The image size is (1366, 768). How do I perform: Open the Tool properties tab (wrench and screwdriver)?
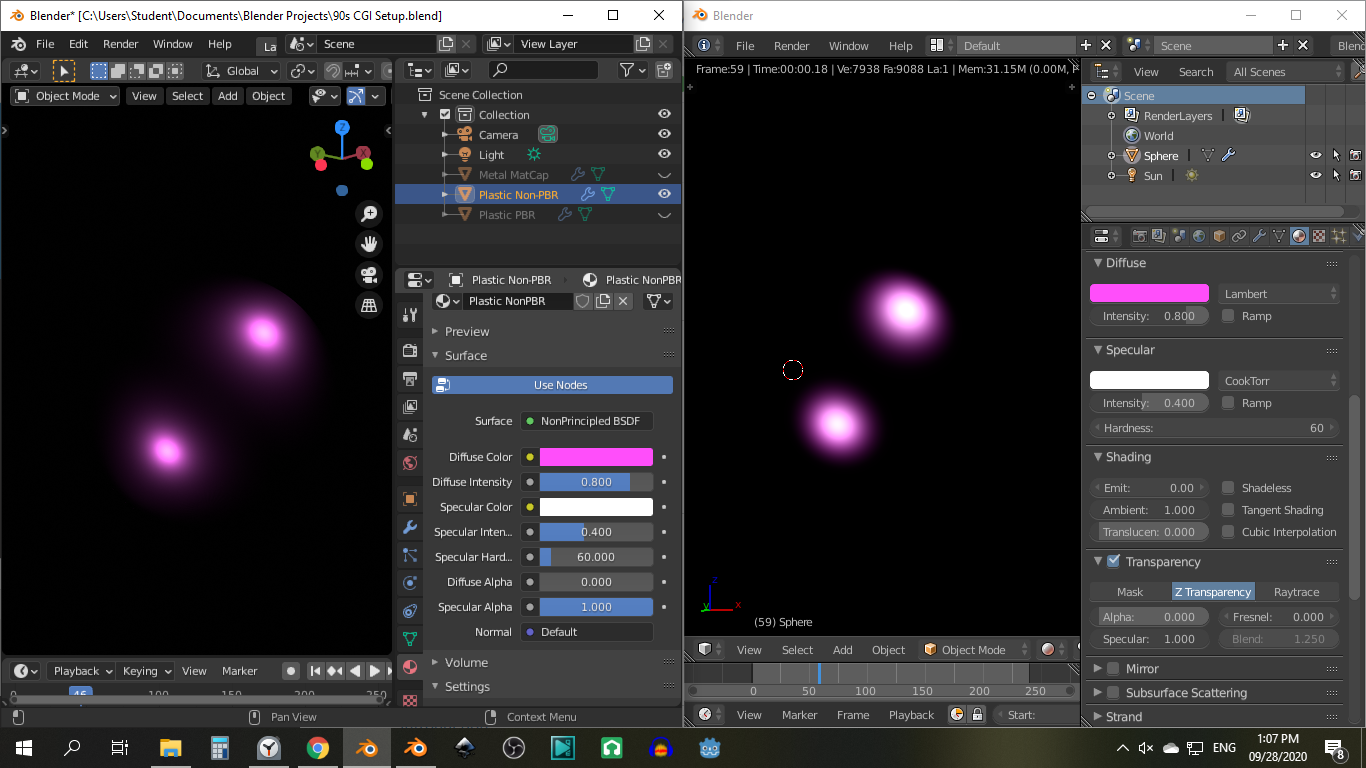[409, 315]
